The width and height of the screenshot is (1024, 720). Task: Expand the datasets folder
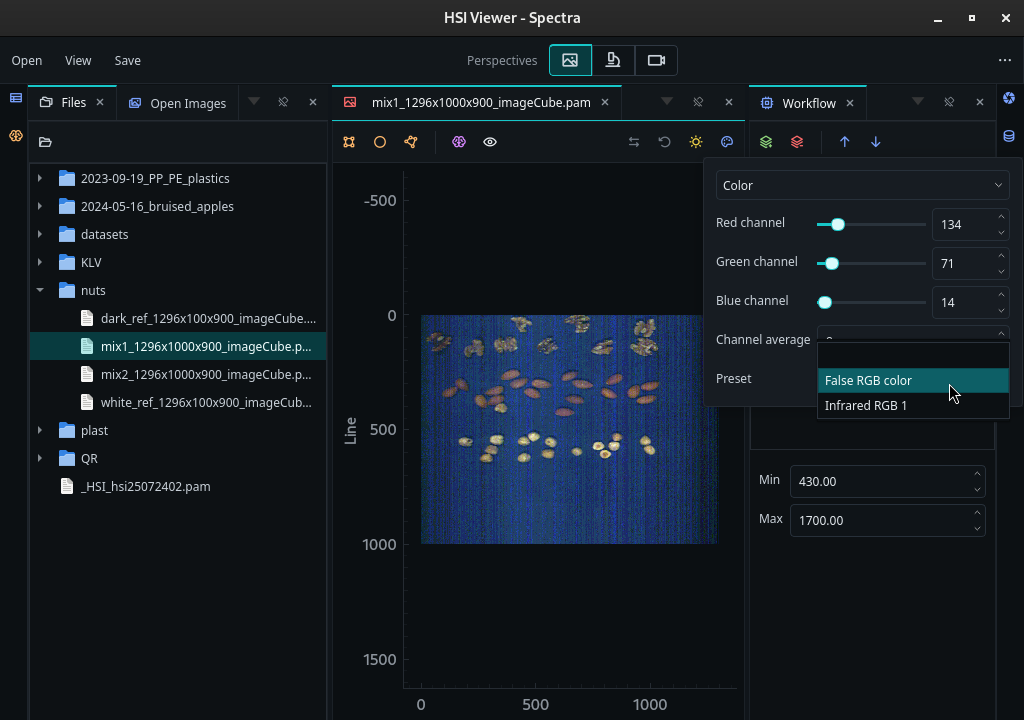tap(40, 234)
